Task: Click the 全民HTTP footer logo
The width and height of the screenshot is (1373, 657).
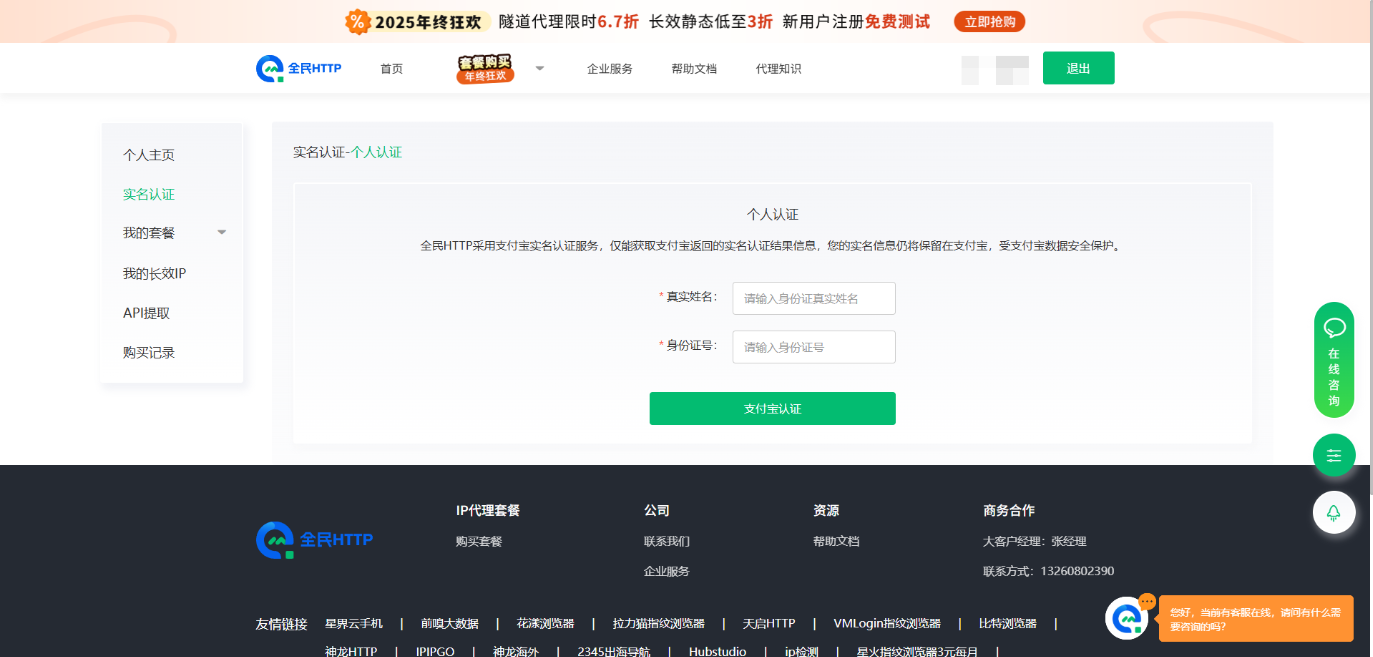Action: tap(314, 539)
